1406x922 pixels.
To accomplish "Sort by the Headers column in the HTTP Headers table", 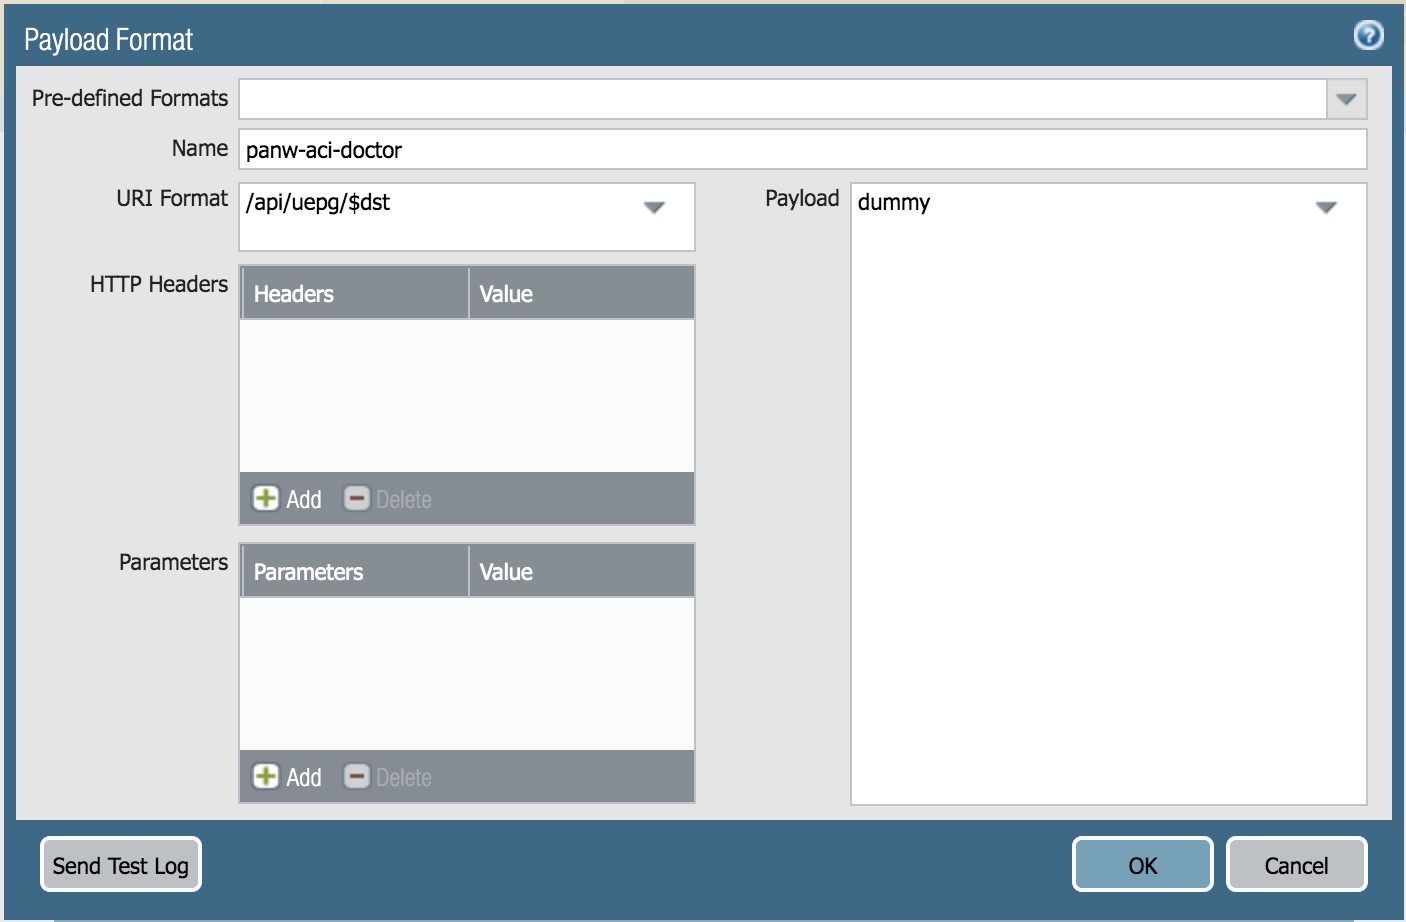I will 355,293.
